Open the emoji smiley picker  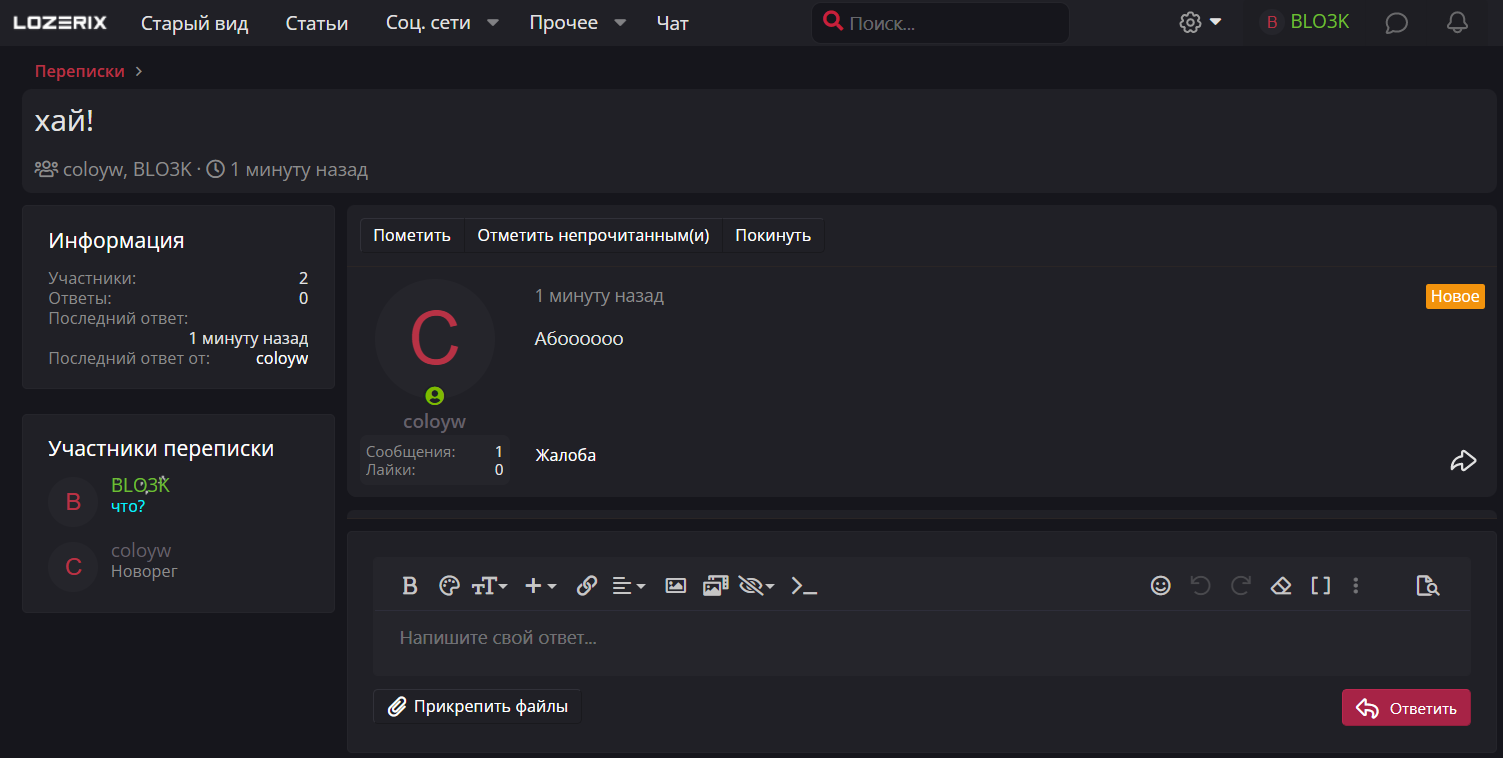click(x=1160, y=586)
